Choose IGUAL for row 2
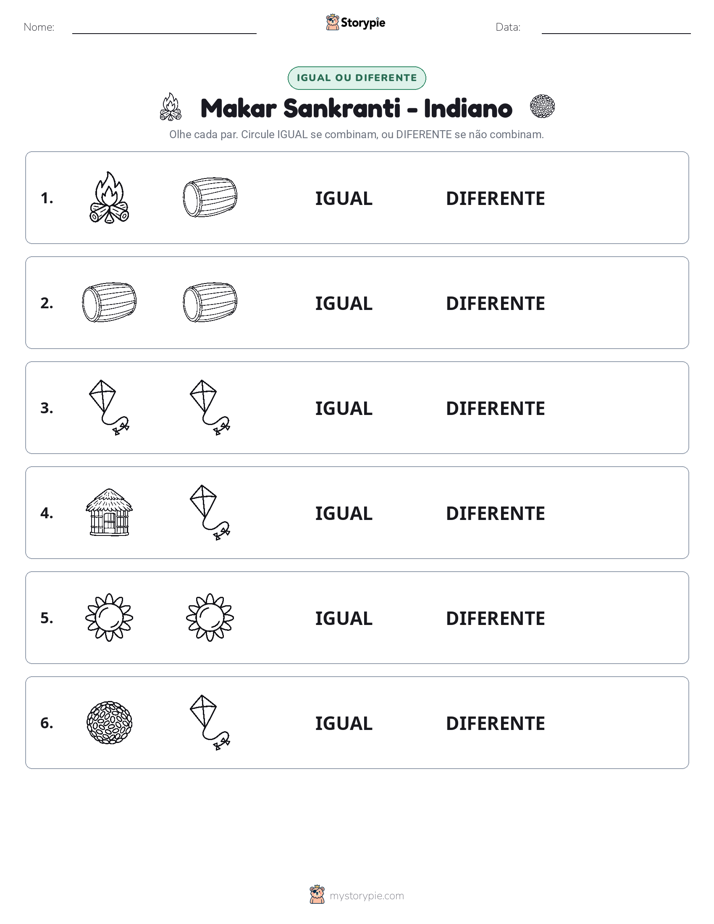 point(343,303)
